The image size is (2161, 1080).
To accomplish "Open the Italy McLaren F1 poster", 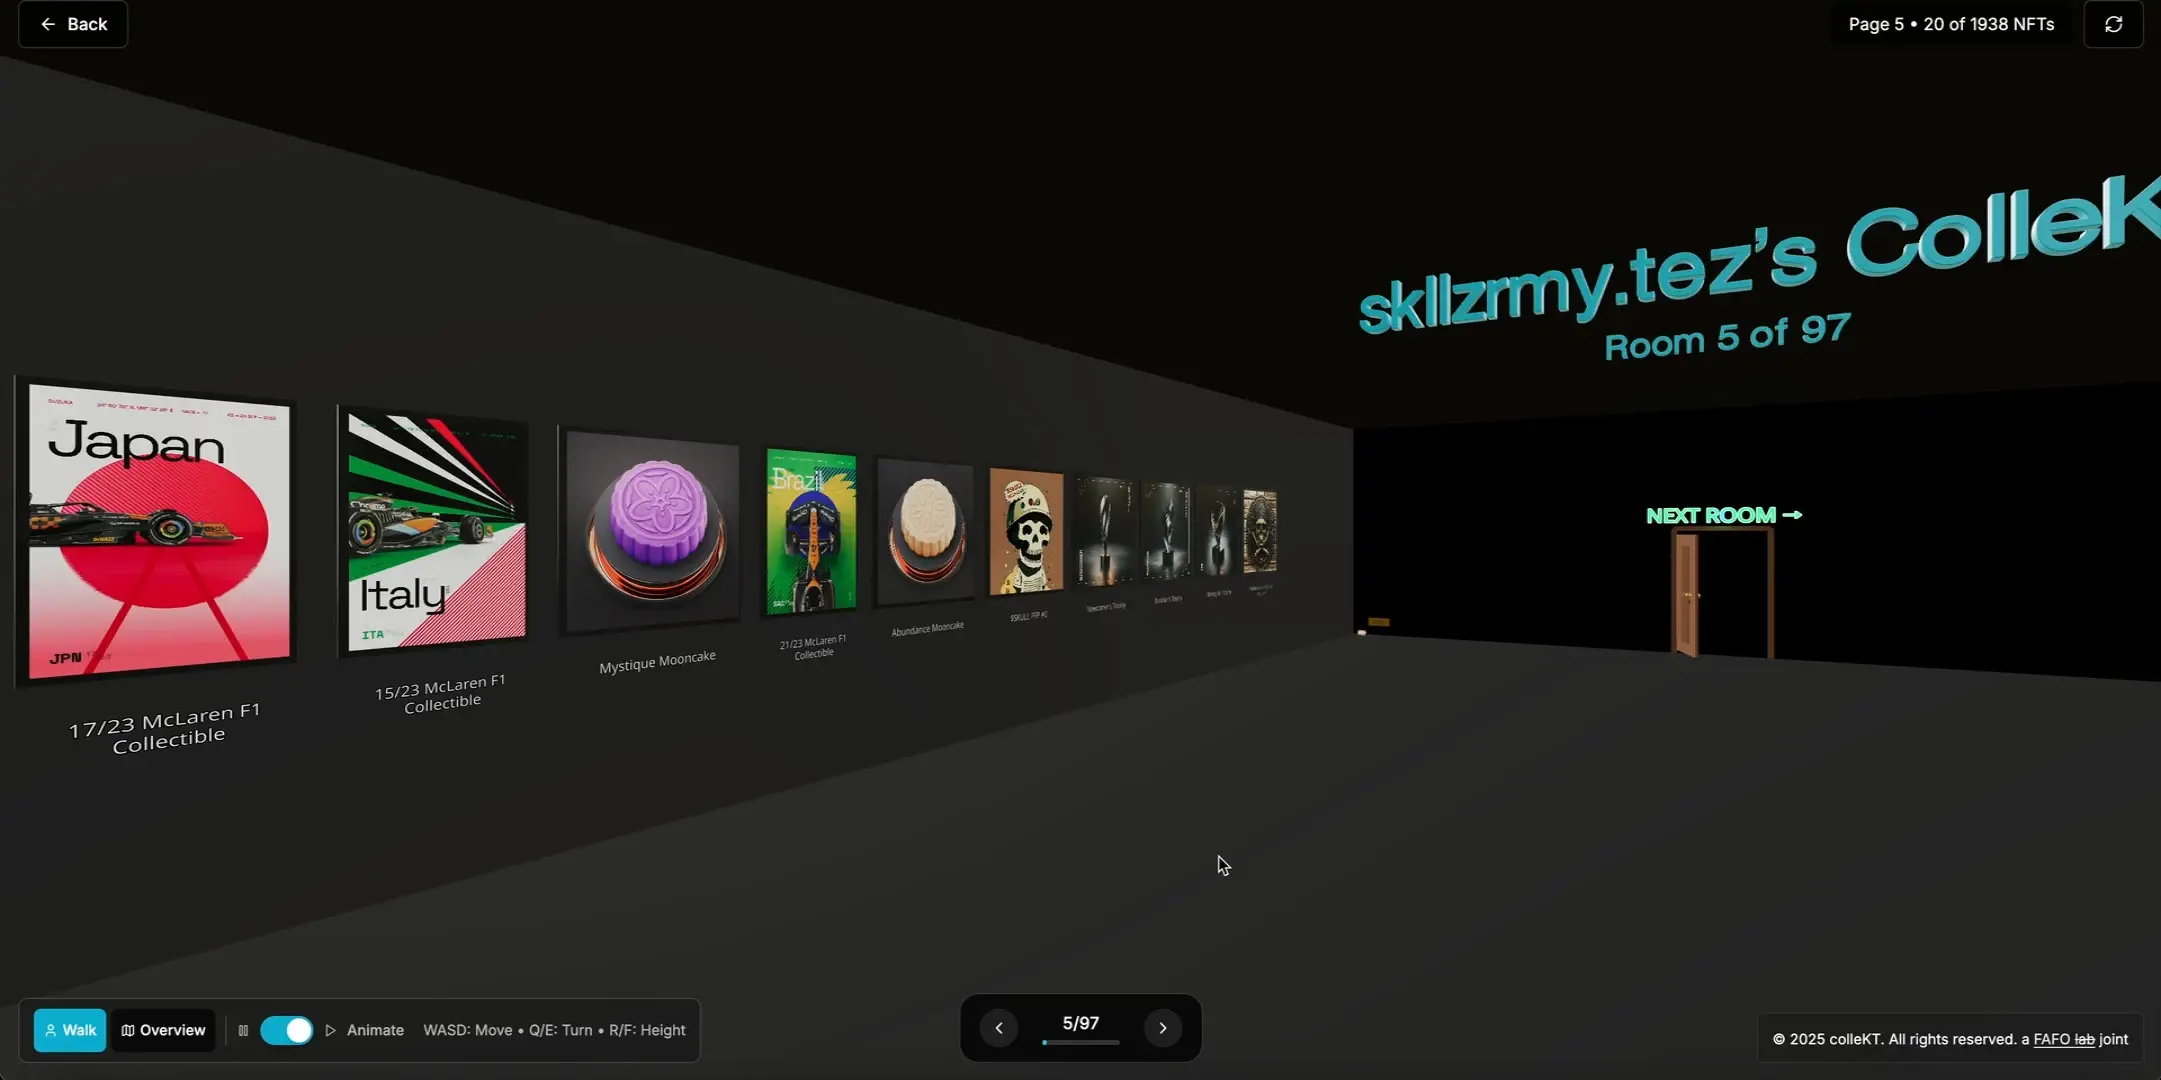I will [x=435, y=531].
